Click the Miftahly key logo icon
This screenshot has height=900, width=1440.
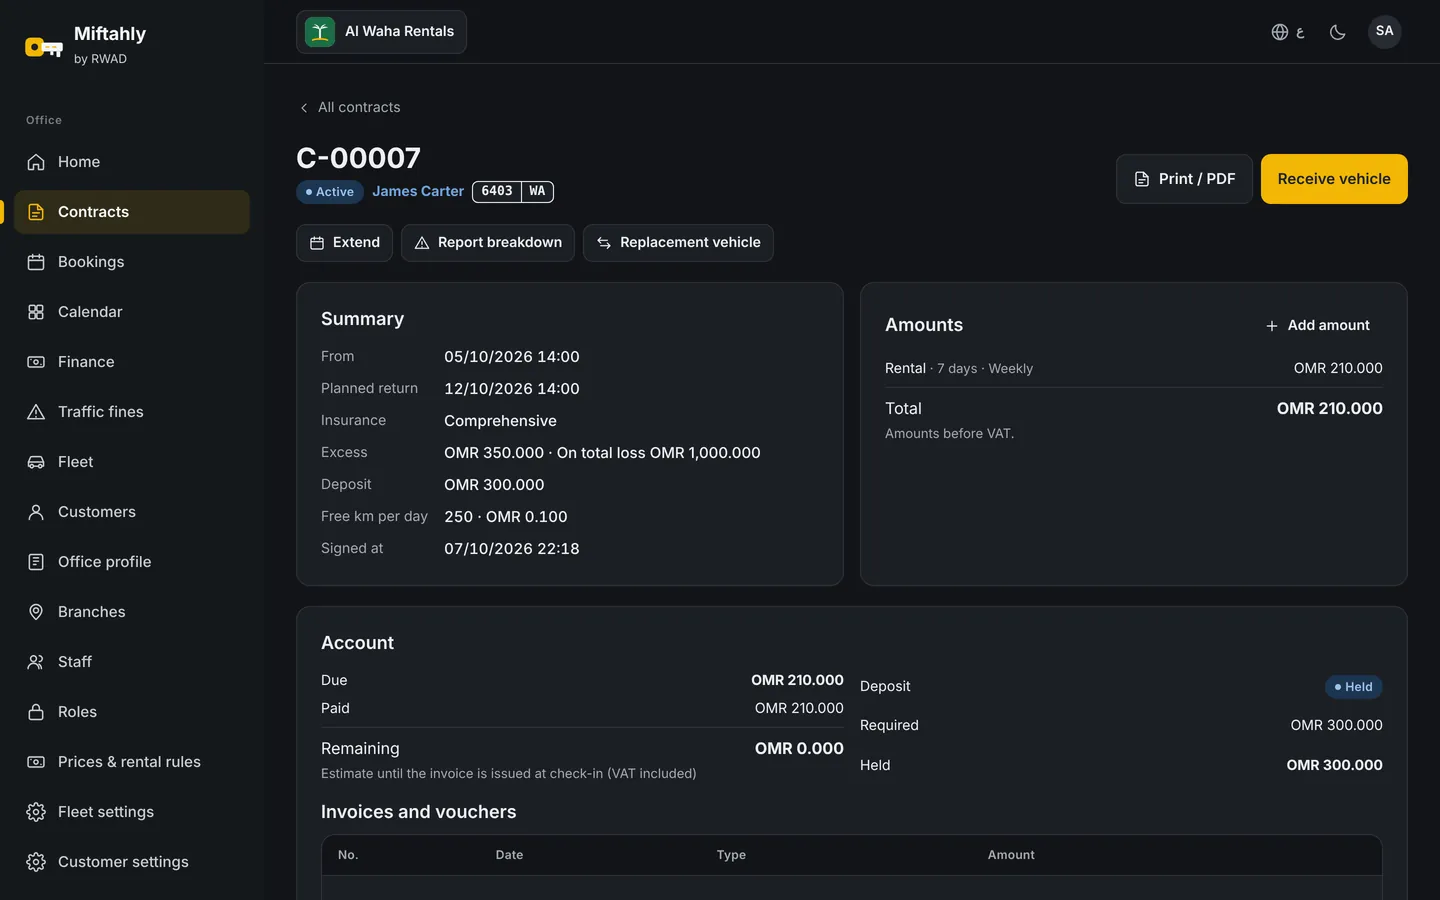43,47
